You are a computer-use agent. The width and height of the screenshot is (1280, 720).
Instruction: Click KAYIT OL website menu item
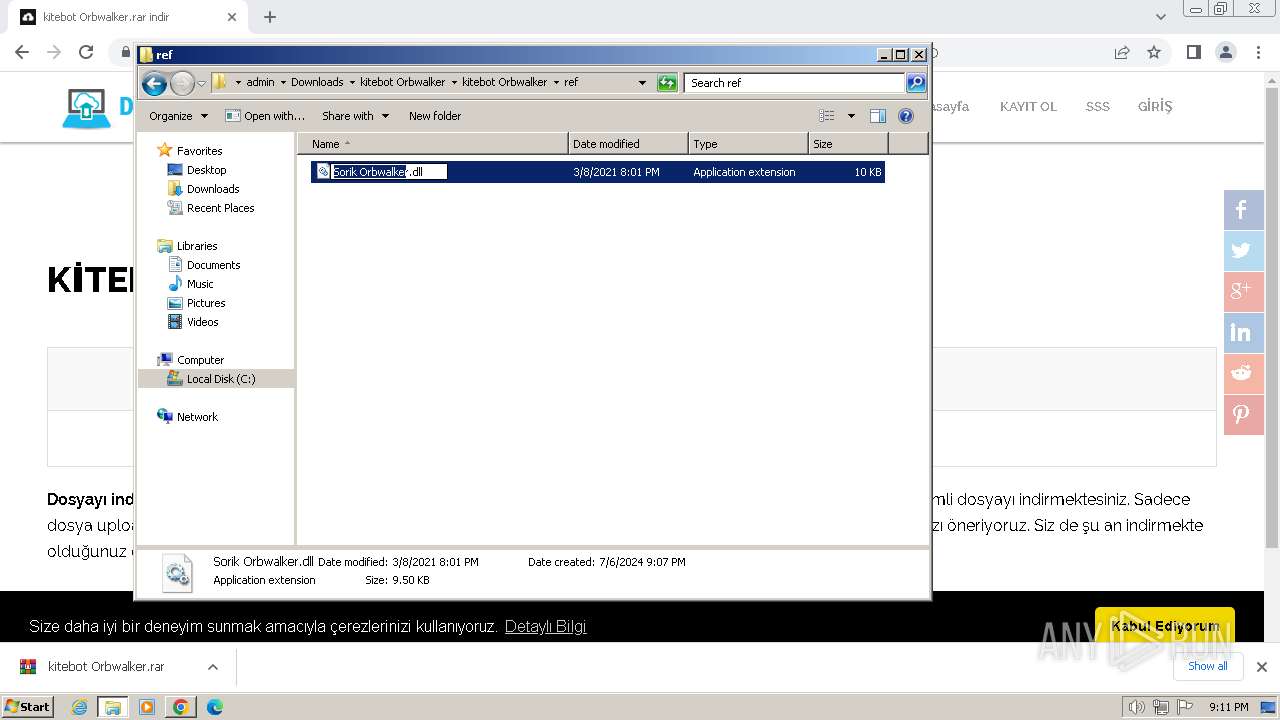pos(1028,106)
